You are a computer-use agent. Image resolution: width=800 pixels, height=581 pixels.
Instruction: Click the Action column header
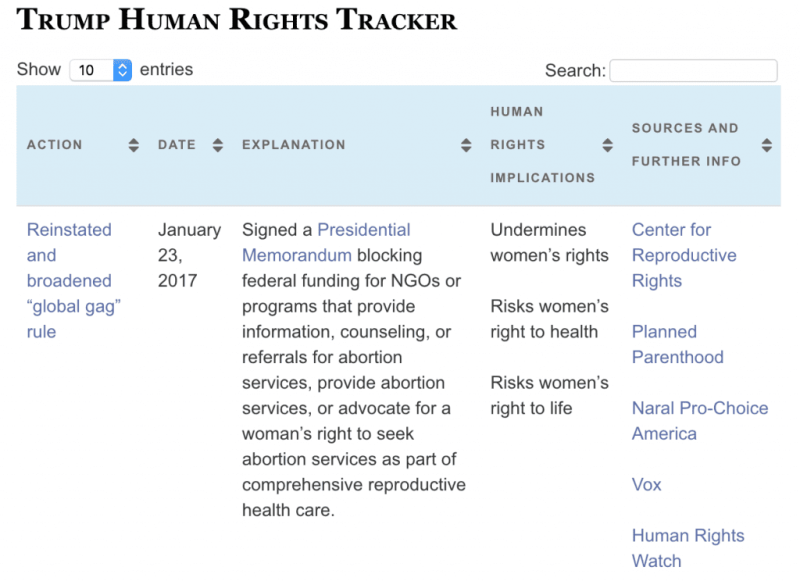coord(55,145)
